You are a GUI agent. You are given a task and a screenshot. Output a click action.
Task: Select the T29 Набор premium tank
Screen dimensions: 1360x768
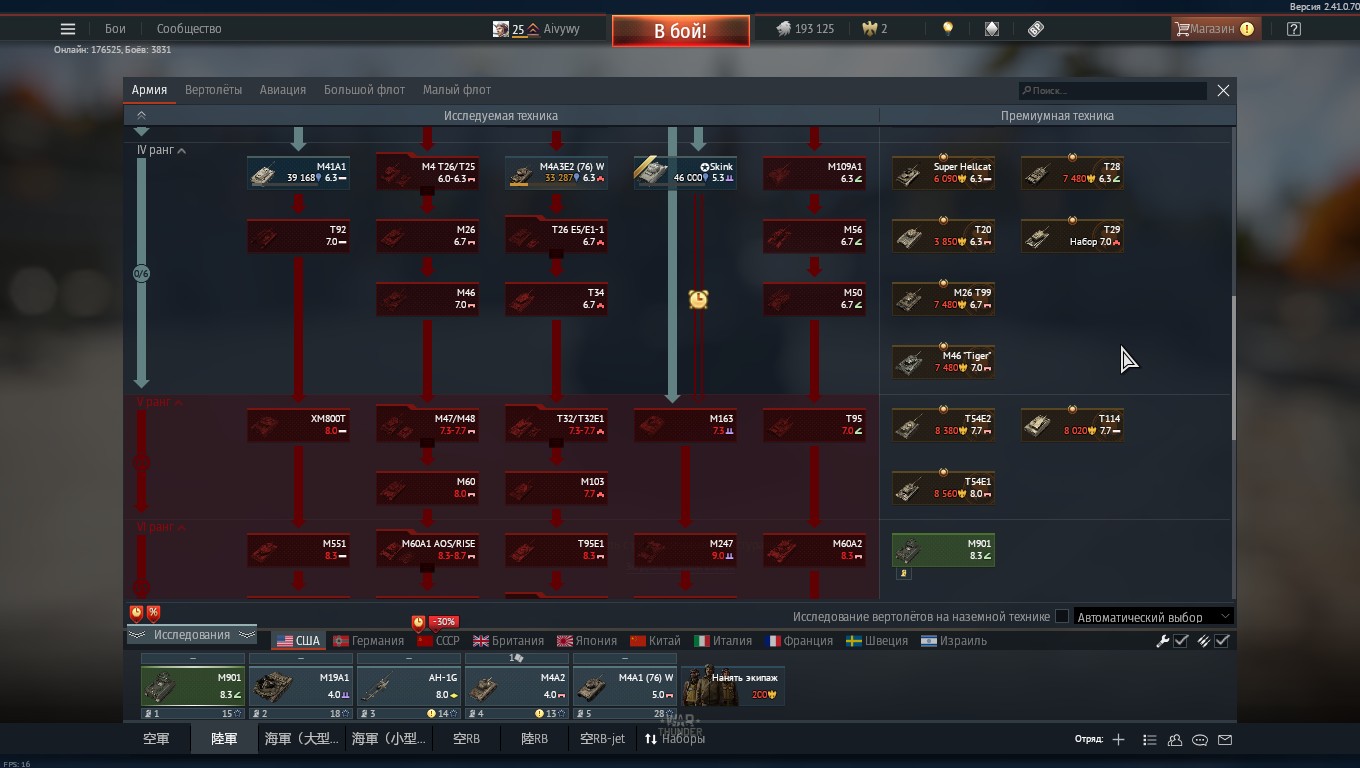tap(1072, 236)
